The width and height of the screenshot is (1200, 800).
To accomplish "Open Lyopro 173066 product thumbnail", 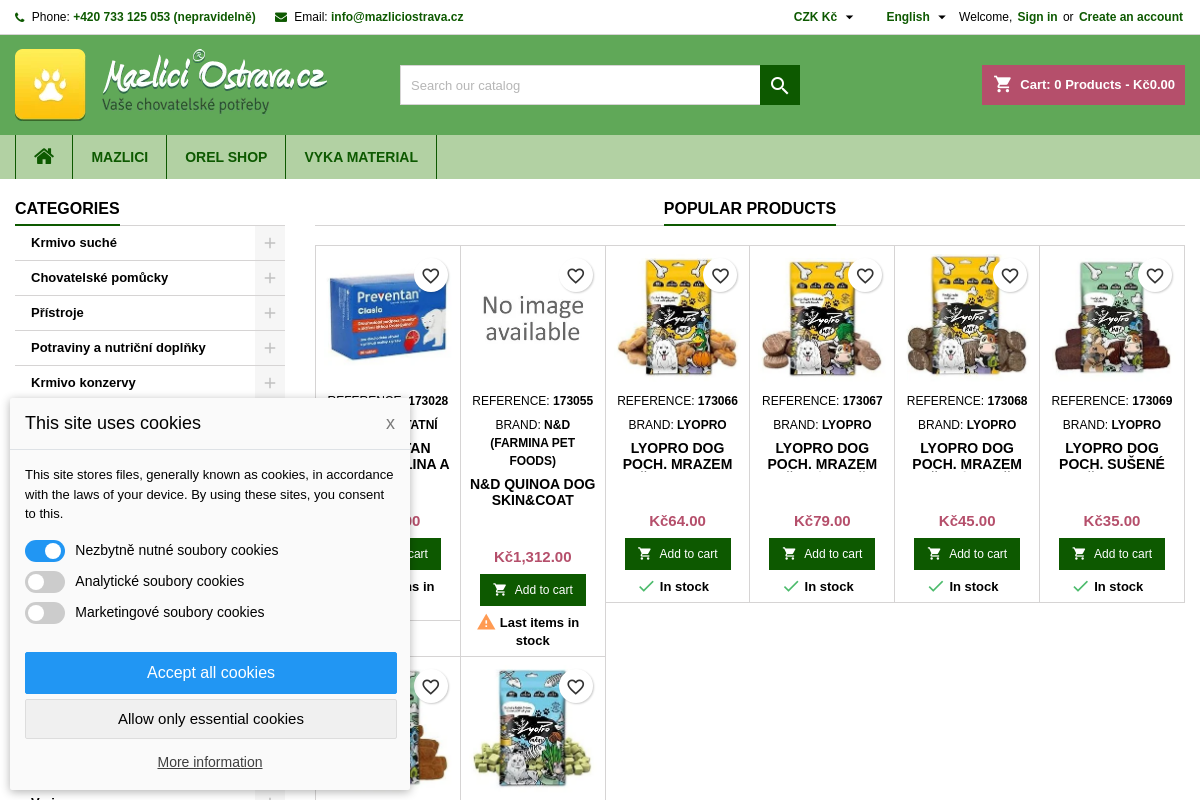I will pos(677,318).
